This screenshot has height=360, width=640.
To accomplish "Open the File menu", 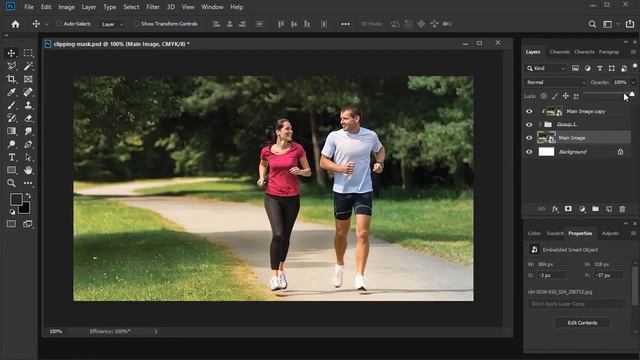I will pyautogui.click(x=29, y=7).
